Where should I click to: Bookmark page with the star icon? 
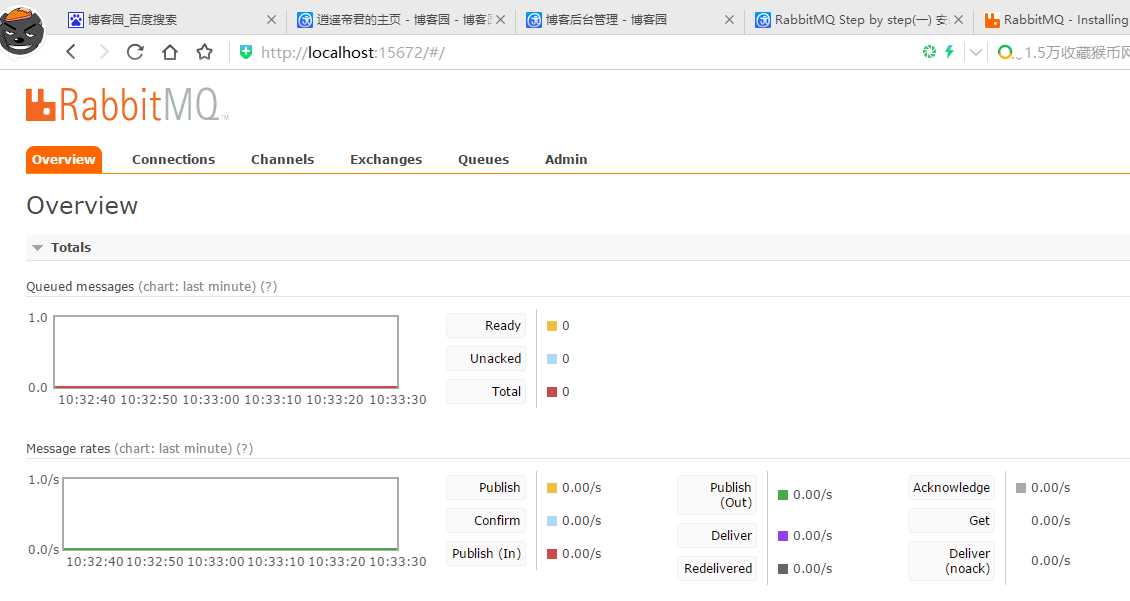[x=205, y=52]
